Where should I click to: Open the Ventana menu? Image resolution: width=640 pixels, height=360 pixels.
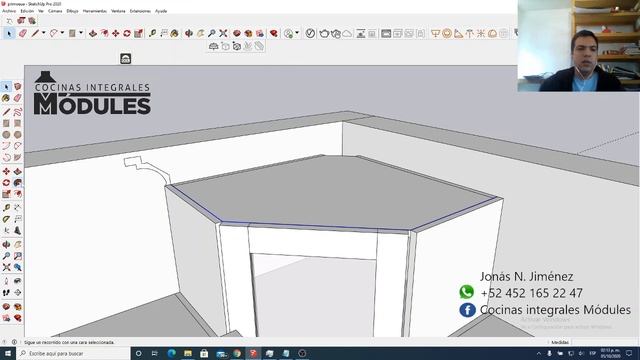[x=118, y=11]
